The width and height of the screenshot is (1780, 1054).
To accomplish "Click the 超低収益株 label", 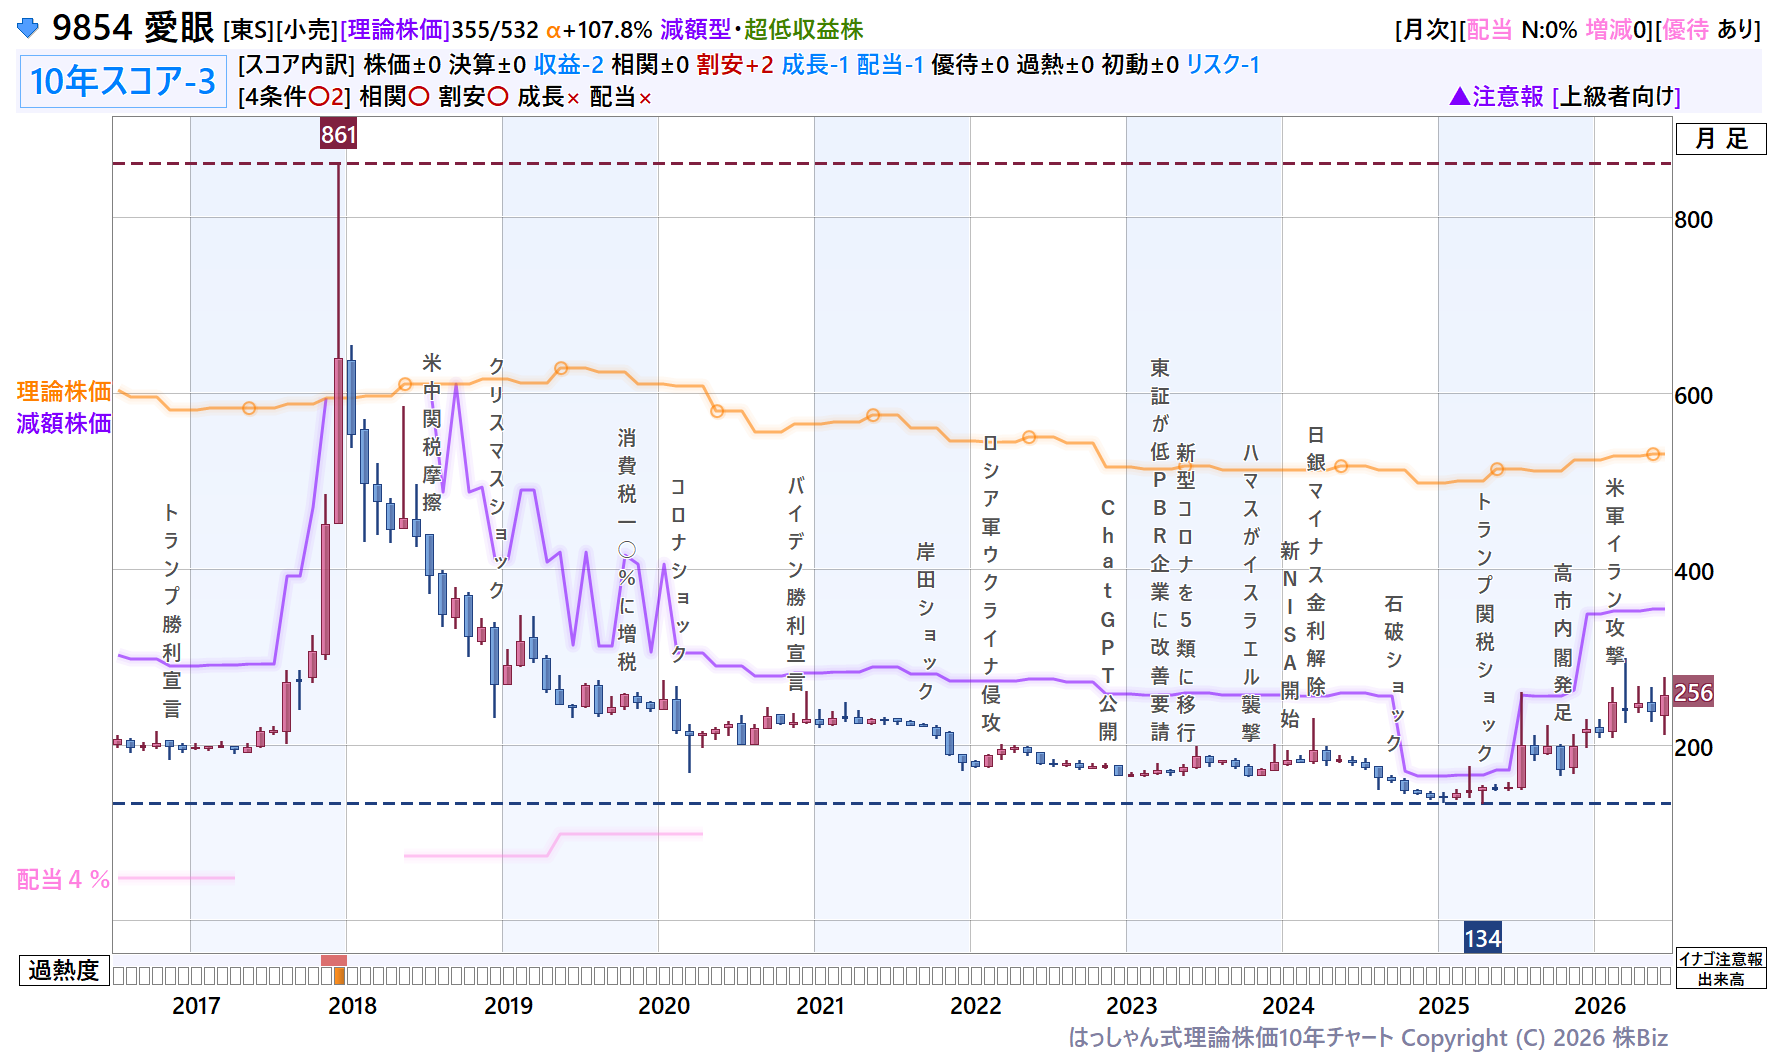I will [803, 30].
